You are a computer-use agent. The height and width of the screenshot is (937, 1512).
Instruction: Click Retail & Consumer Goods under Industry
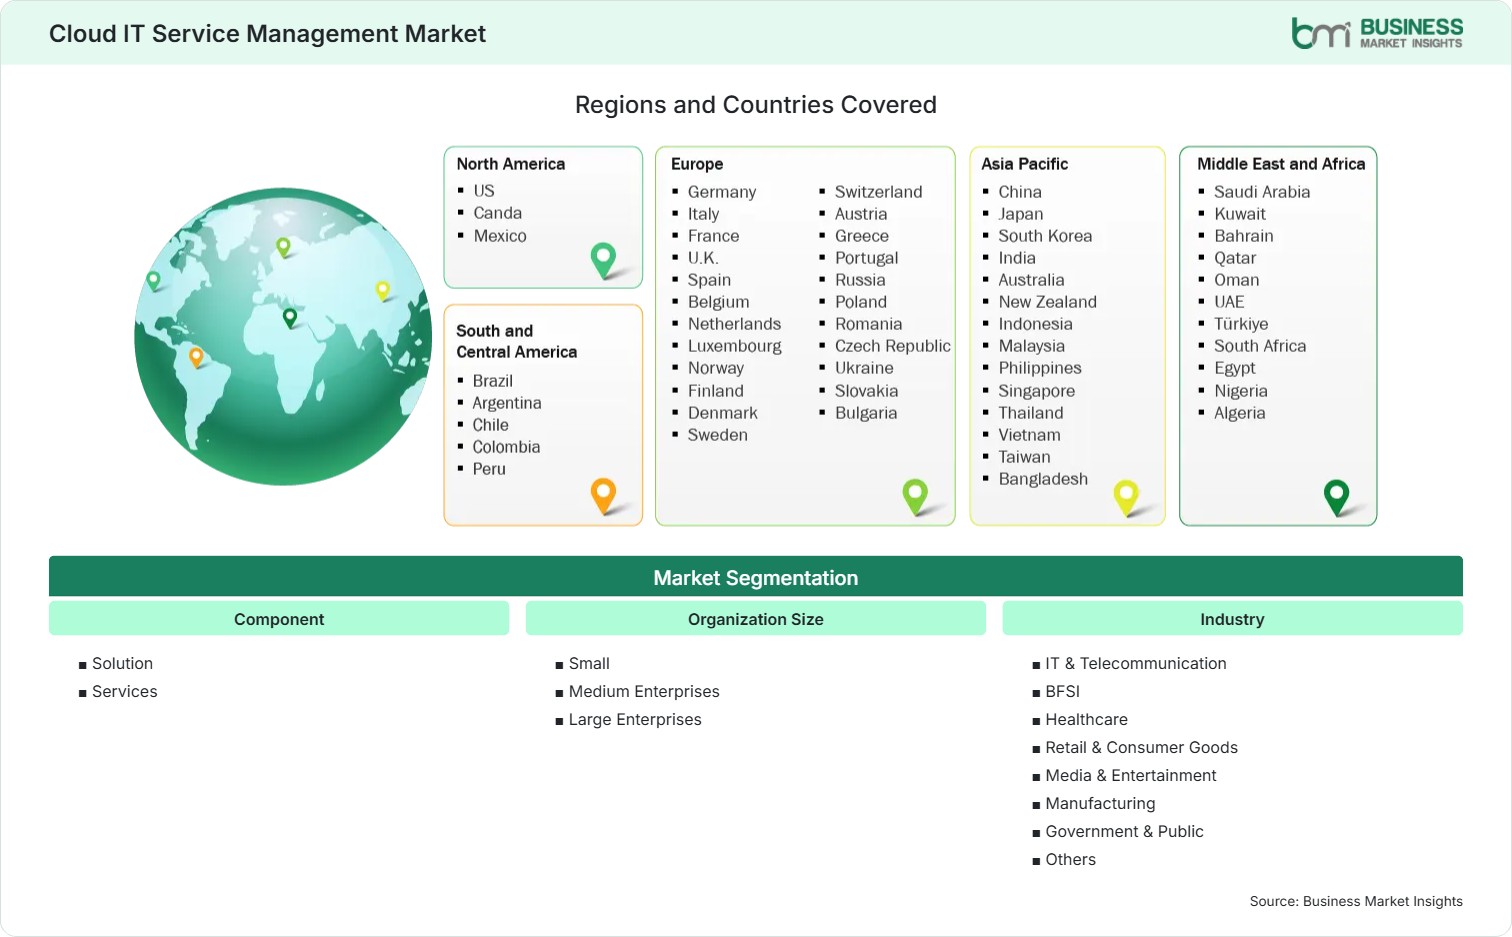[x=1141, y=747]
